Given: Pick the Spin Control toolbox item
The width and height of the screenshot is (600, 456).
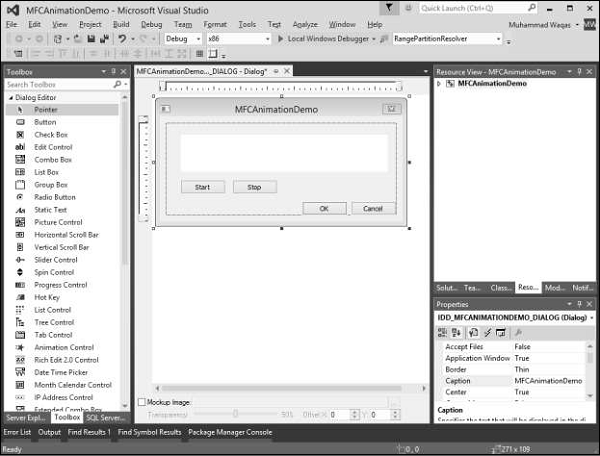Looking at the screenshot, I should (x=62, y=272).
